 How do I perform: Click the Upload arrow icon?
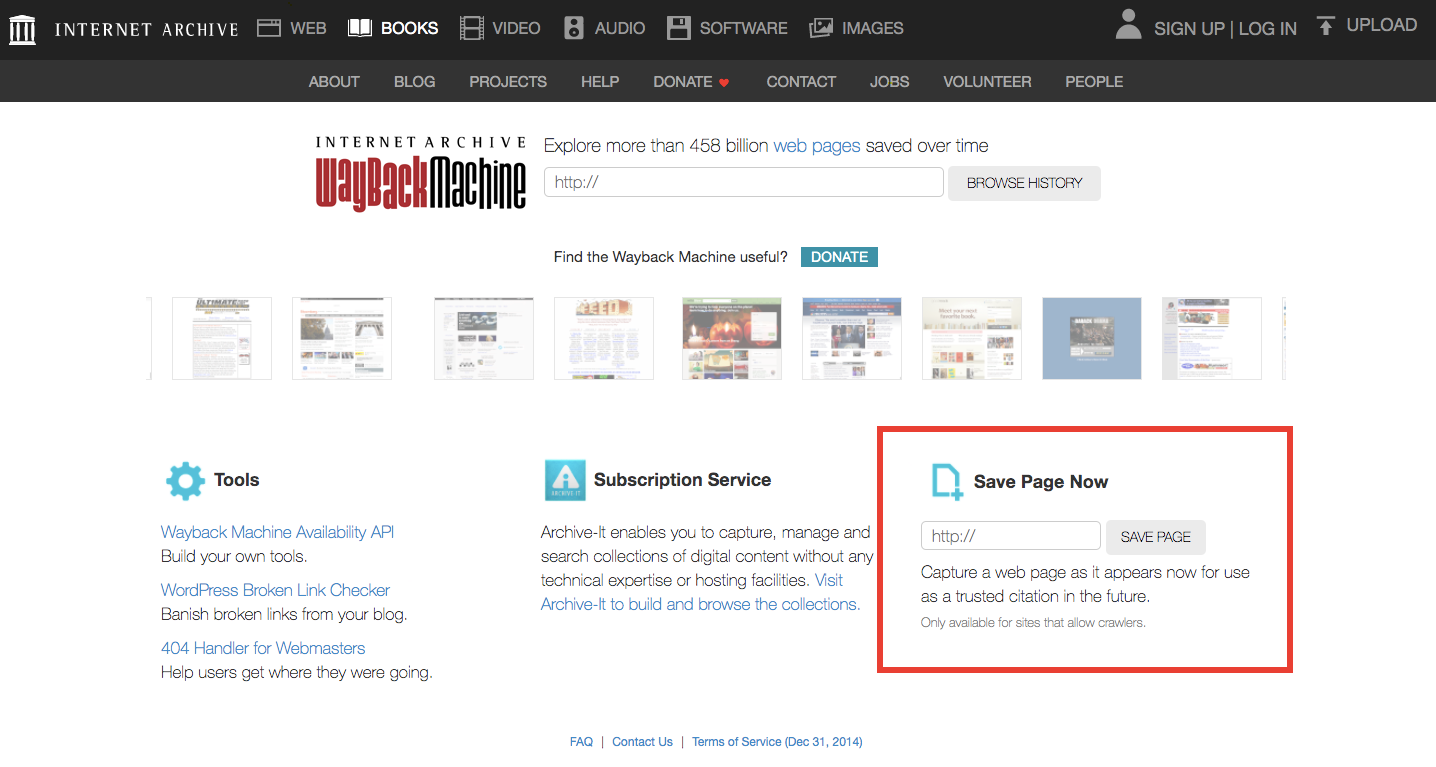1326,26
